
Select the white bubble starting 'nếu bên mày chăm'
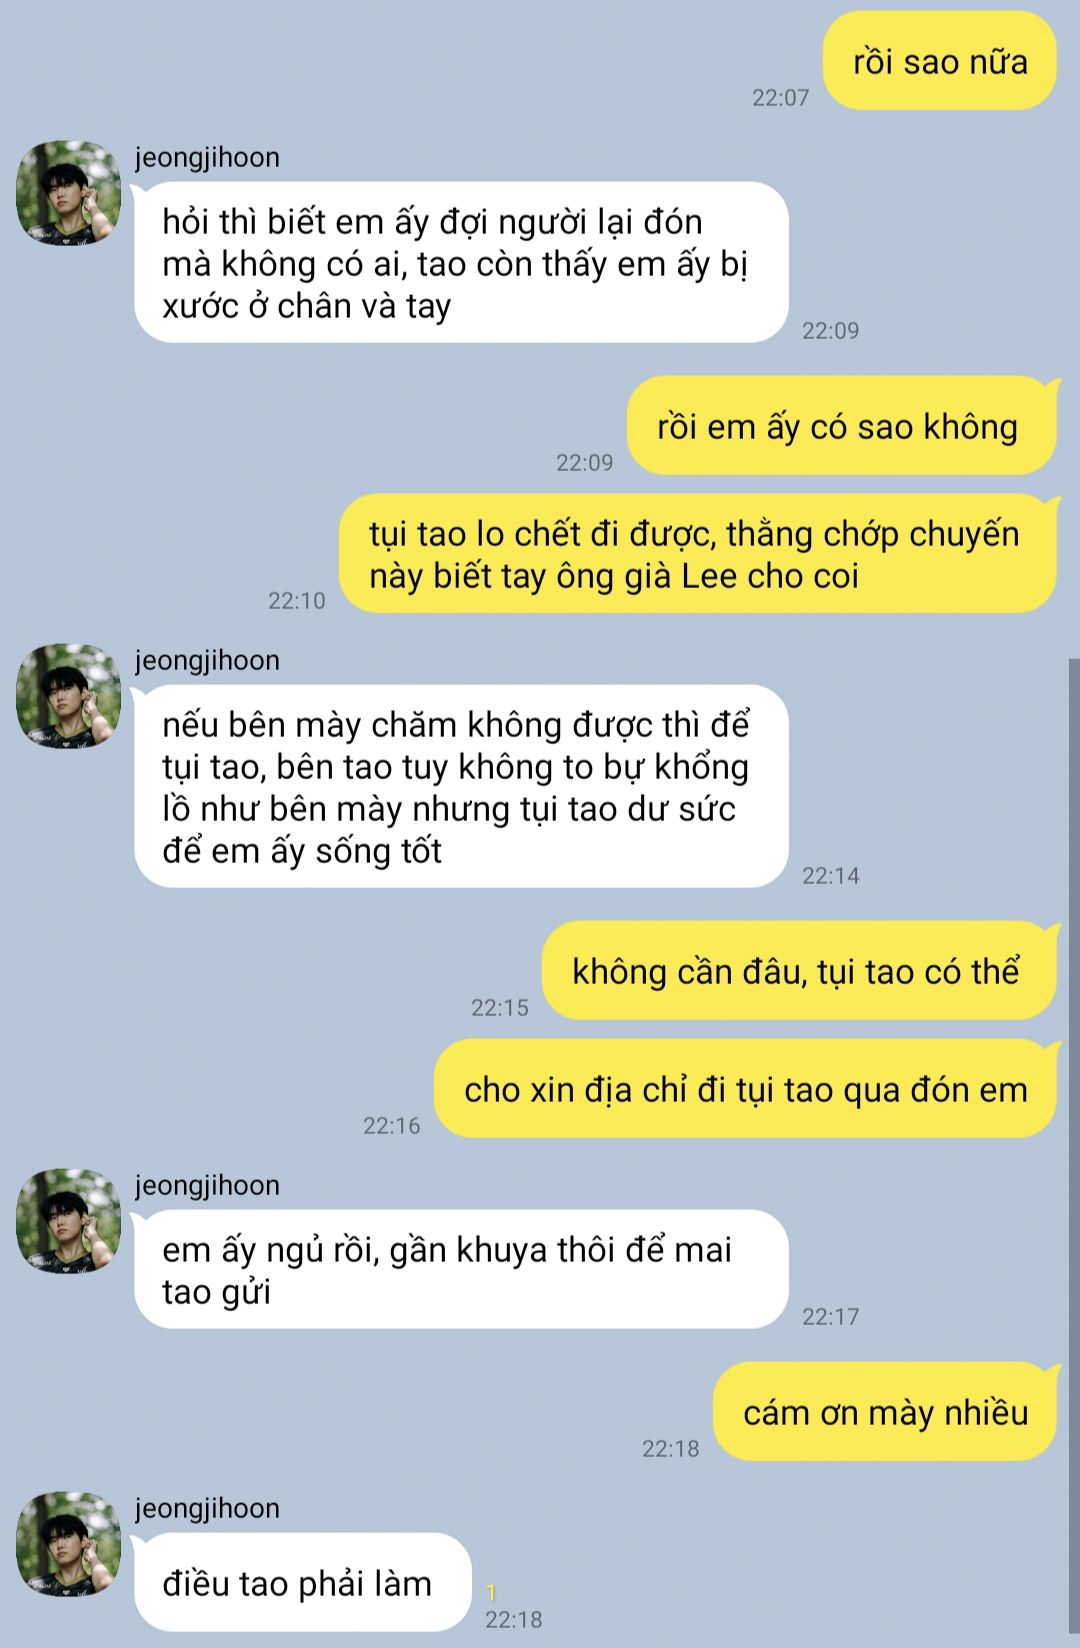(x=461, y=787)
